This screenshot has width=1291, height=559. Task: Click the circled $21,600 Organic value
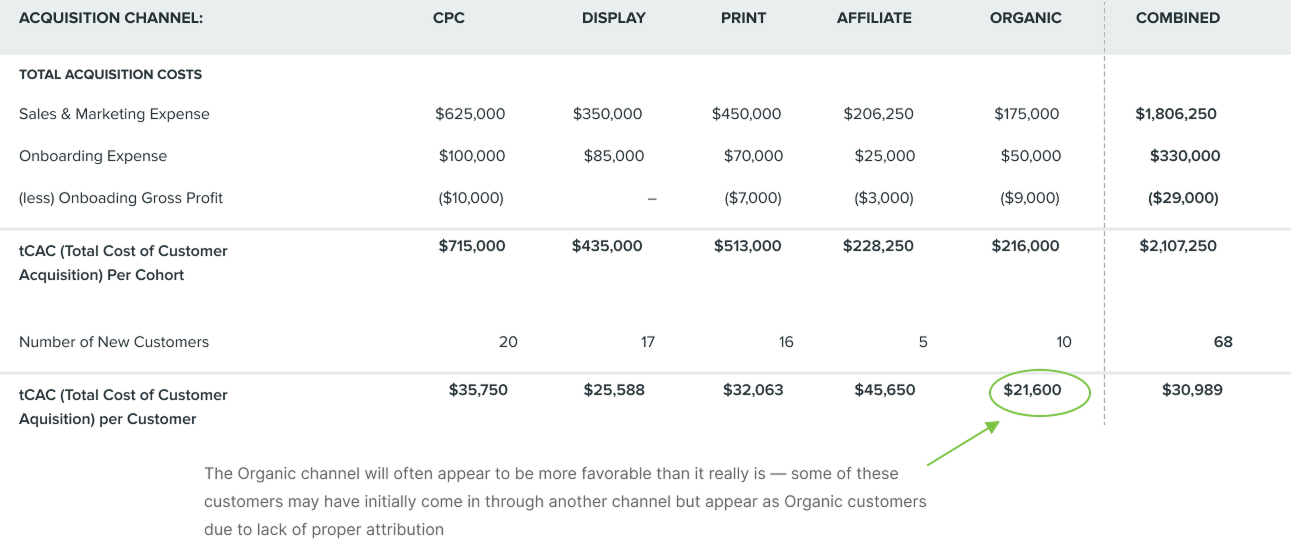[x=1032, y=390]
